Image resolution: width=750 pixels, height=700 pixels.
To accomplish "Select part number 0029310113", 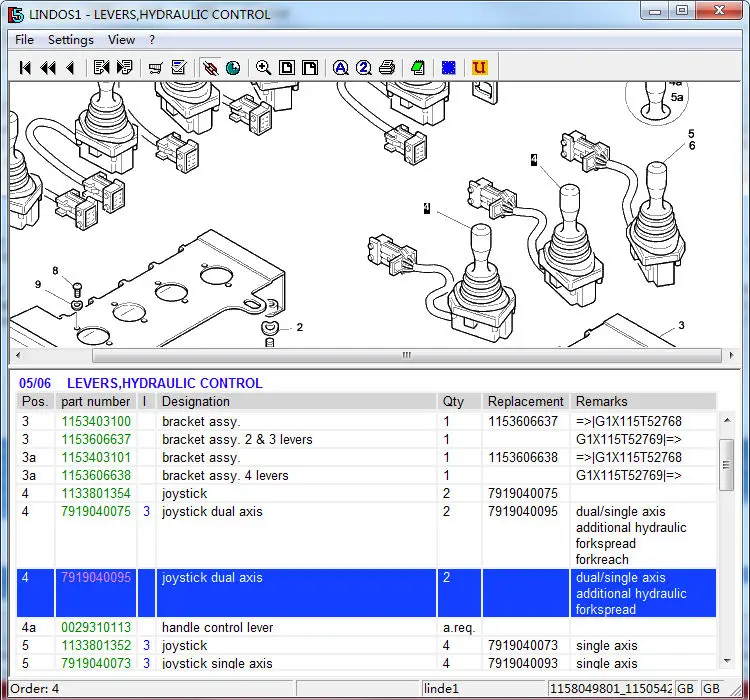I will 96,627.
